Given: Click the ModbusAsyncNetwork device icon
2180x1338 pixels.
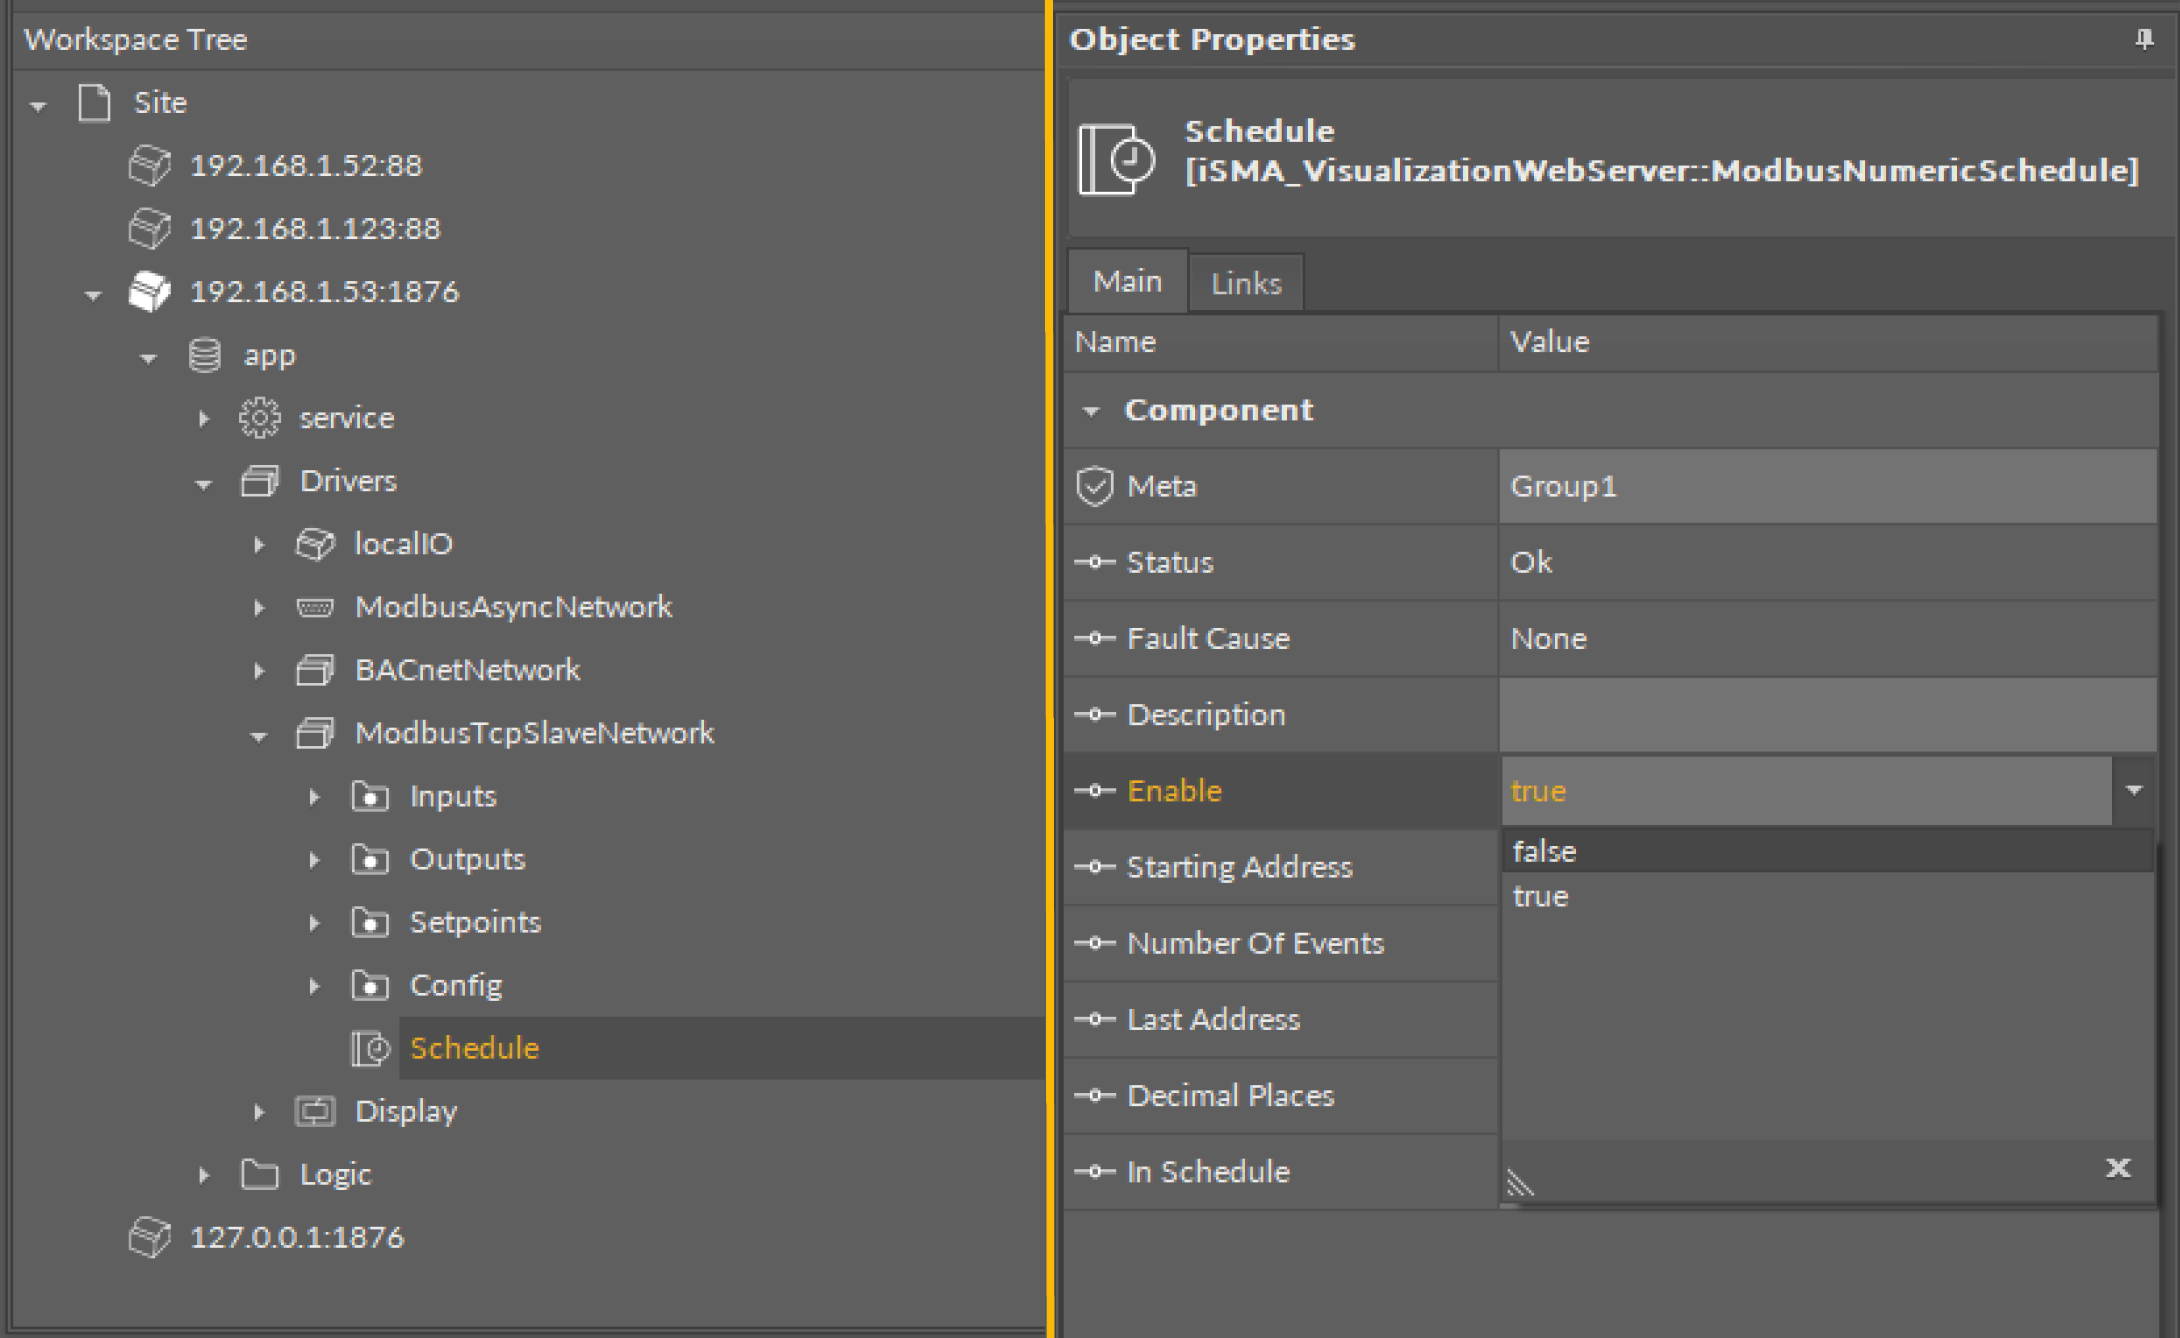Looking at the screenshot, I should pyautogui.click(x=315, y=607).
